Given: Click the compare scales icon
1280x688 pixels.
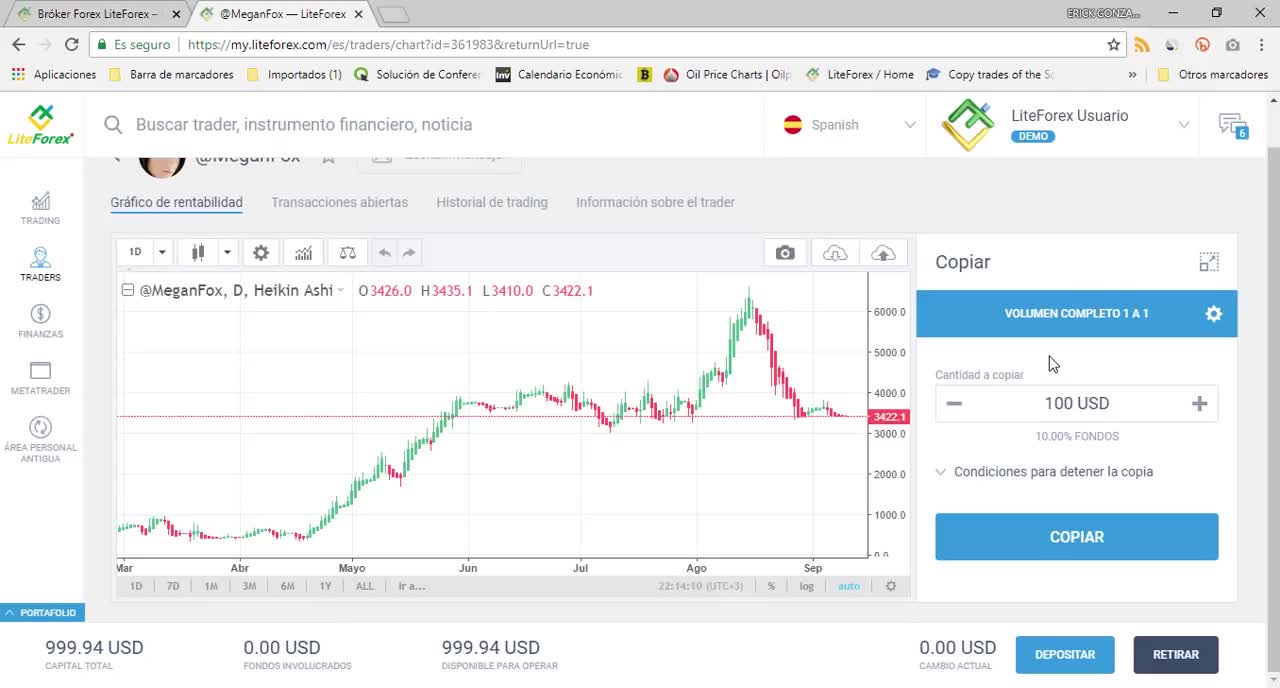Looking at the screenshot, I should point(347,253).
